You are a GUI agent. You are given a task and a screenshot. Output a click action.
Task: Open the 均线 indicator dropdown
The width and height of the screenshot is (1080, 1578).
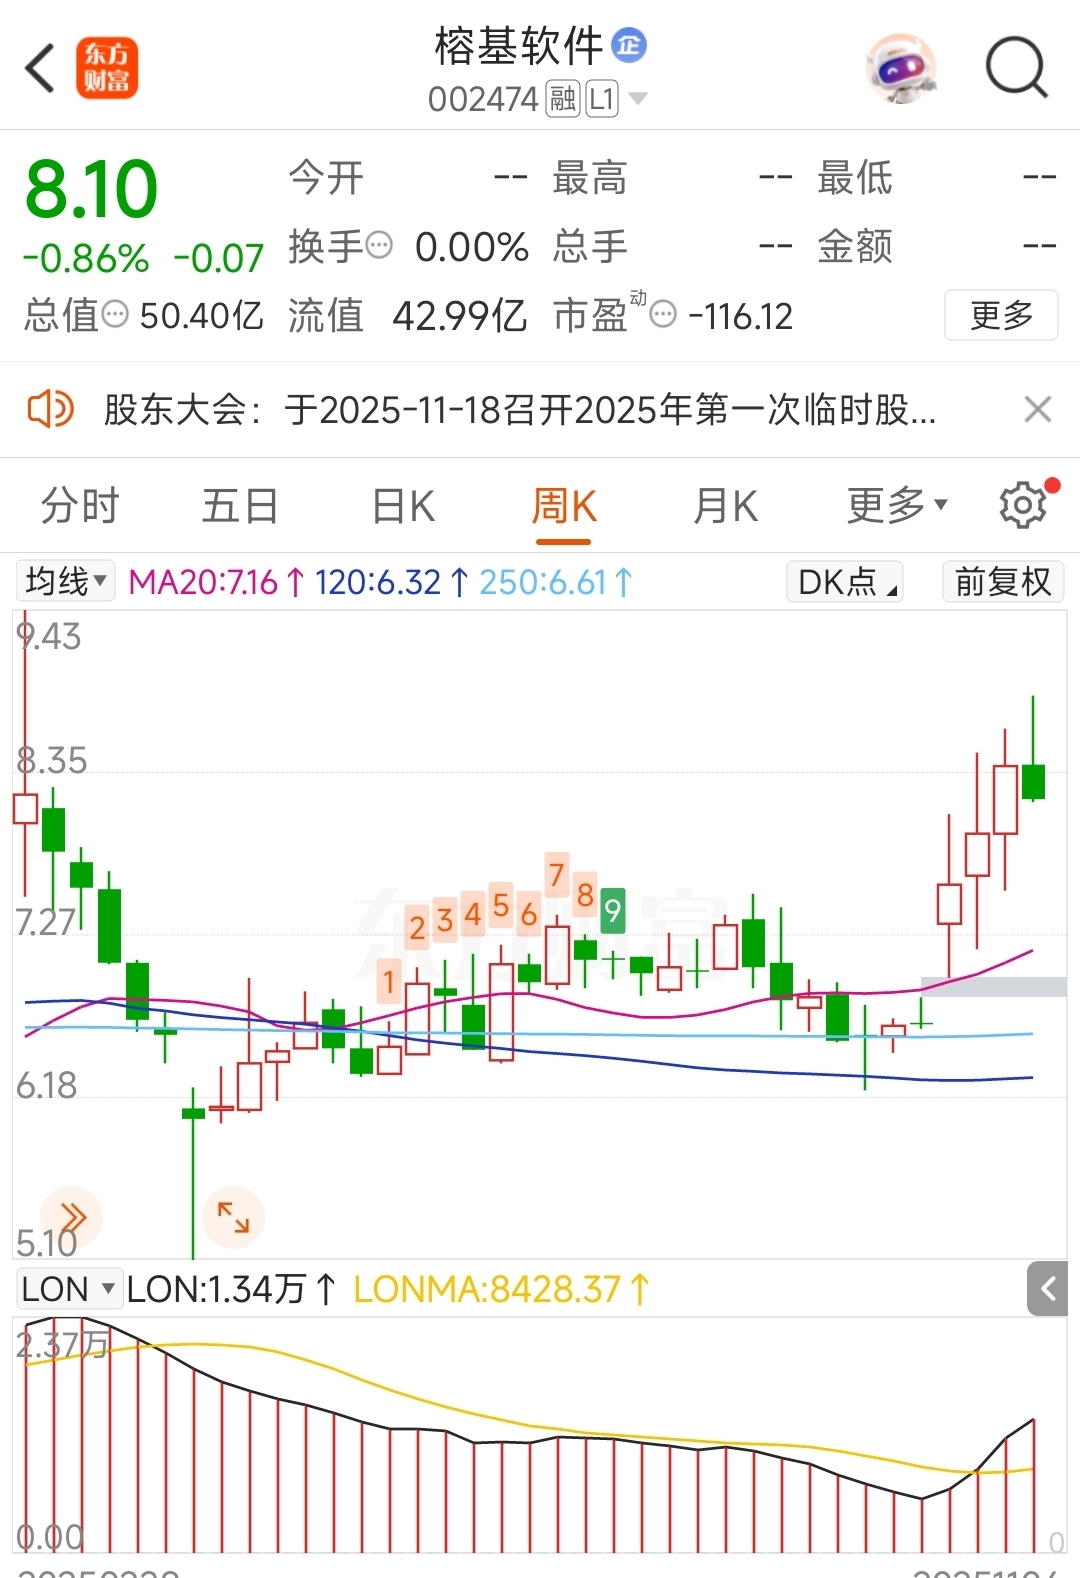[x=66, y=581]
